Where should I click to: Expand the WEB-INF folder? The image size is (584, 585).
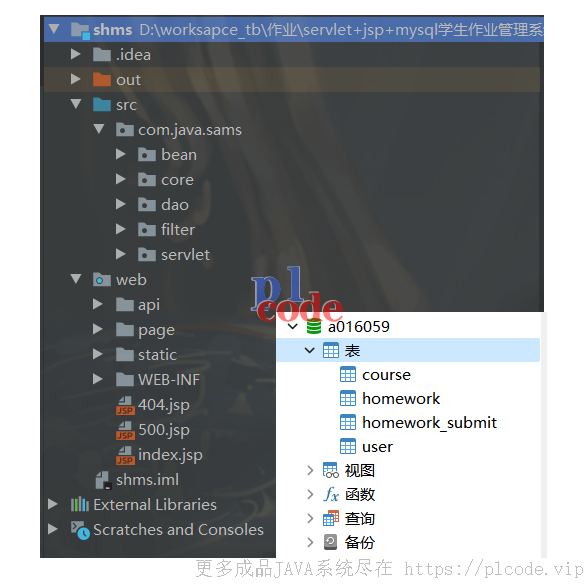pyautogui.click(x=97, y=379)
